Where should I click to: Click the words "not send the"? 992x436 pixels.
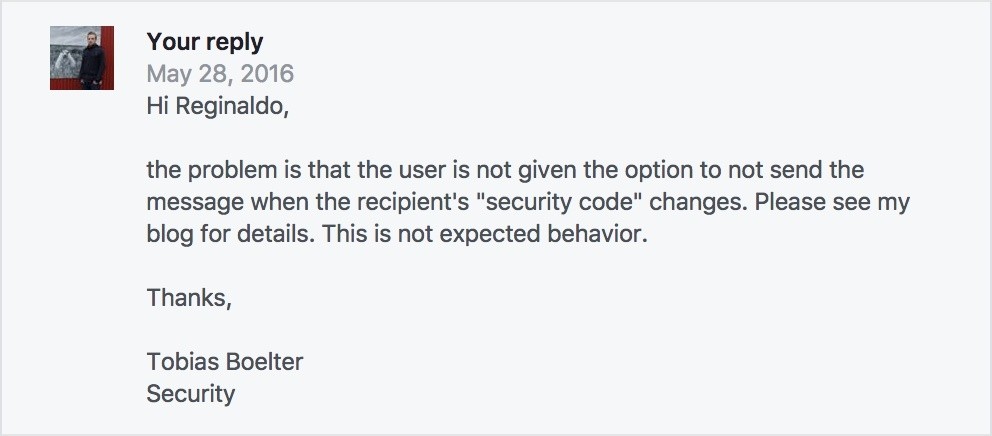click(800, 170)
